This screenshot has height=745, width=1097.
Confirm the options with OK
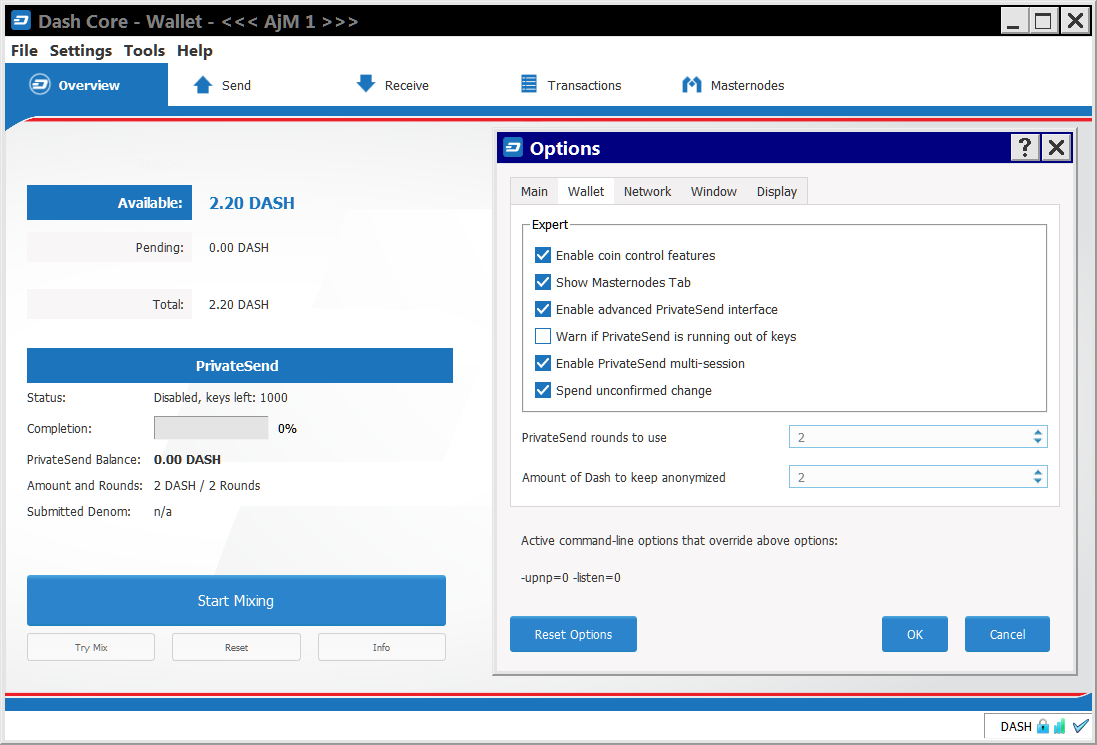(914, 634)
